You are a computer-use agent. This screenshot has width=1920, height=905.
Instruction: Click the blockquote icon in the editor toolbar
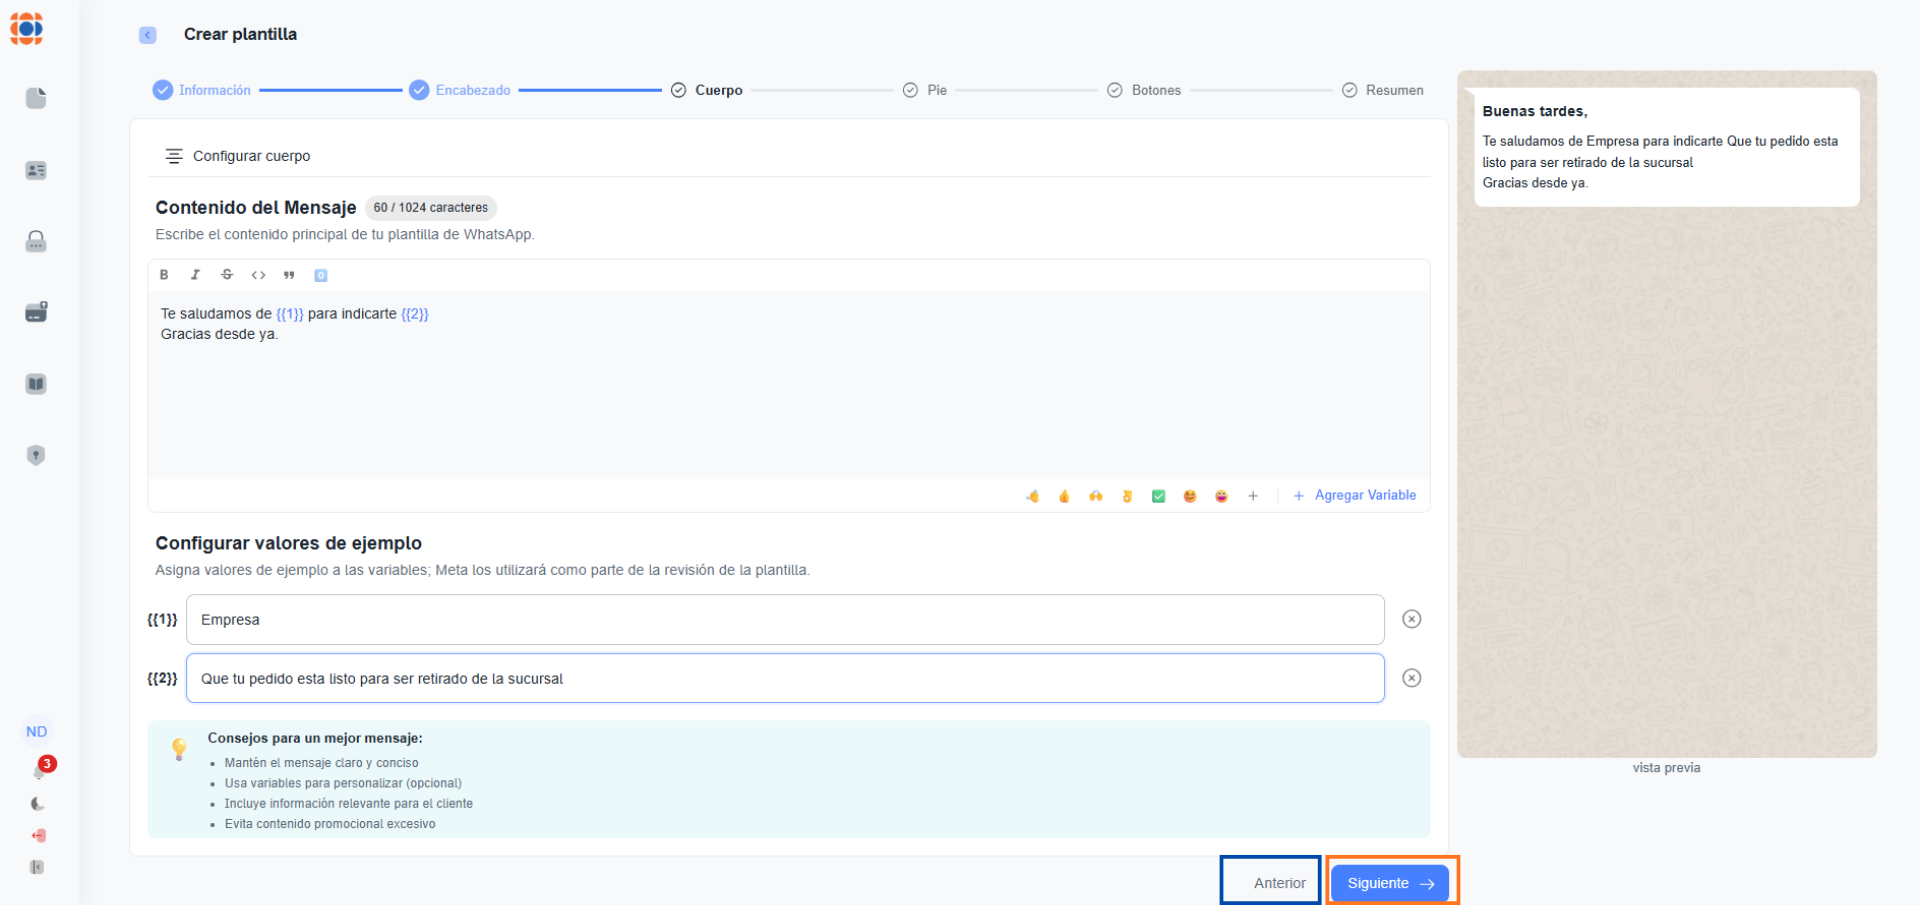289,275
